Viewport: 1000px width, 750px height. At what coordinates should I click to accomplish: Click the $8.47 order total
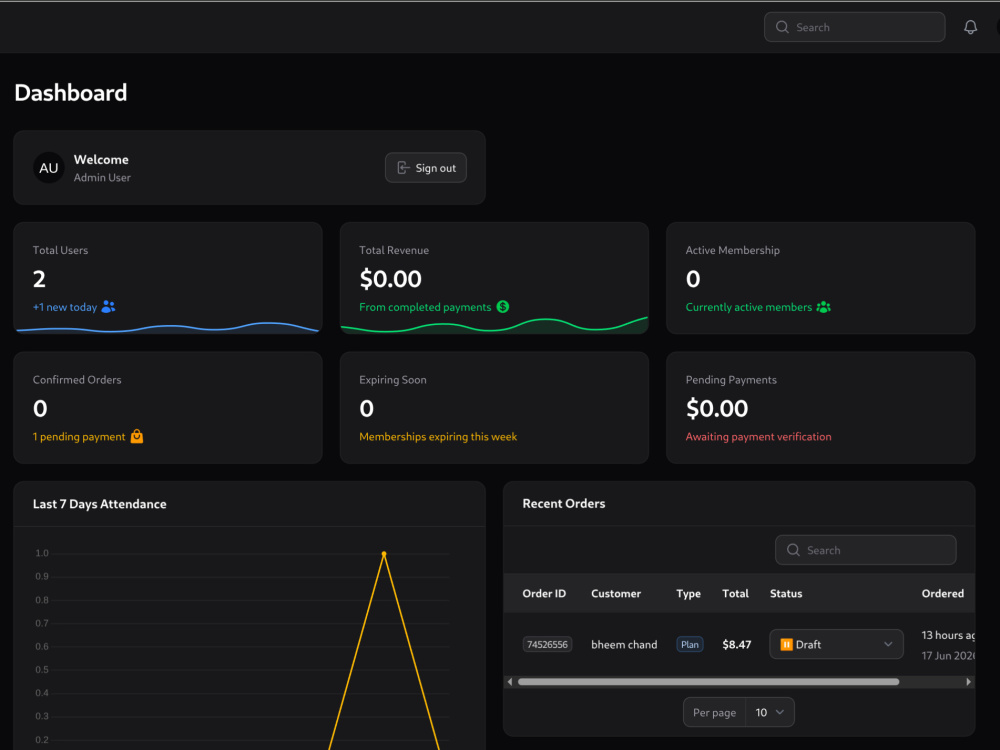tap(737, 644)
